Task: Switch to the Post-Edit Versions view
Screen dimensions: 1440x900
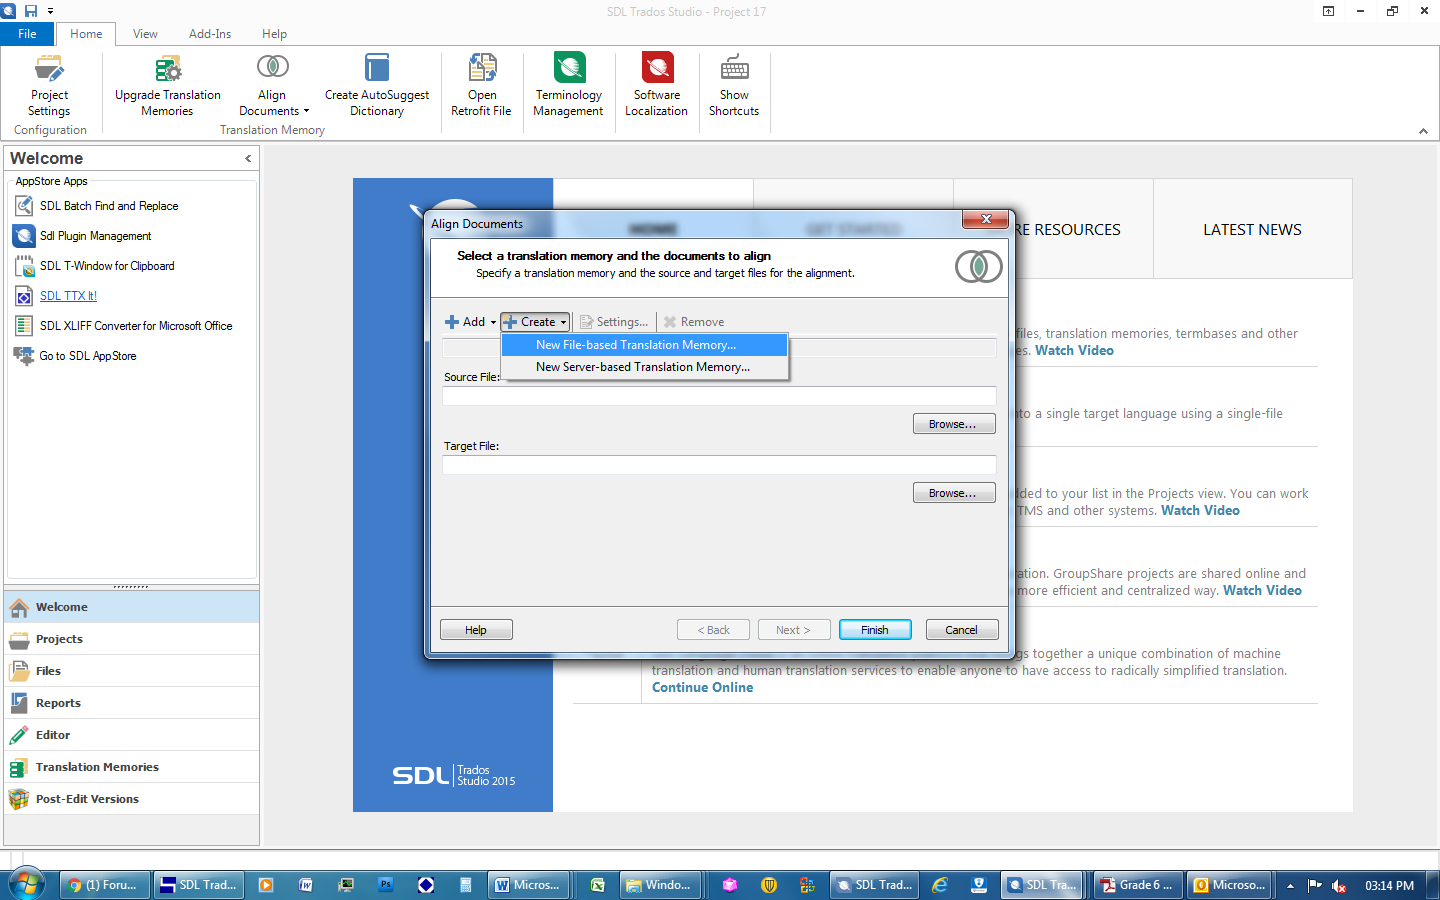Action: pos(132,799)
